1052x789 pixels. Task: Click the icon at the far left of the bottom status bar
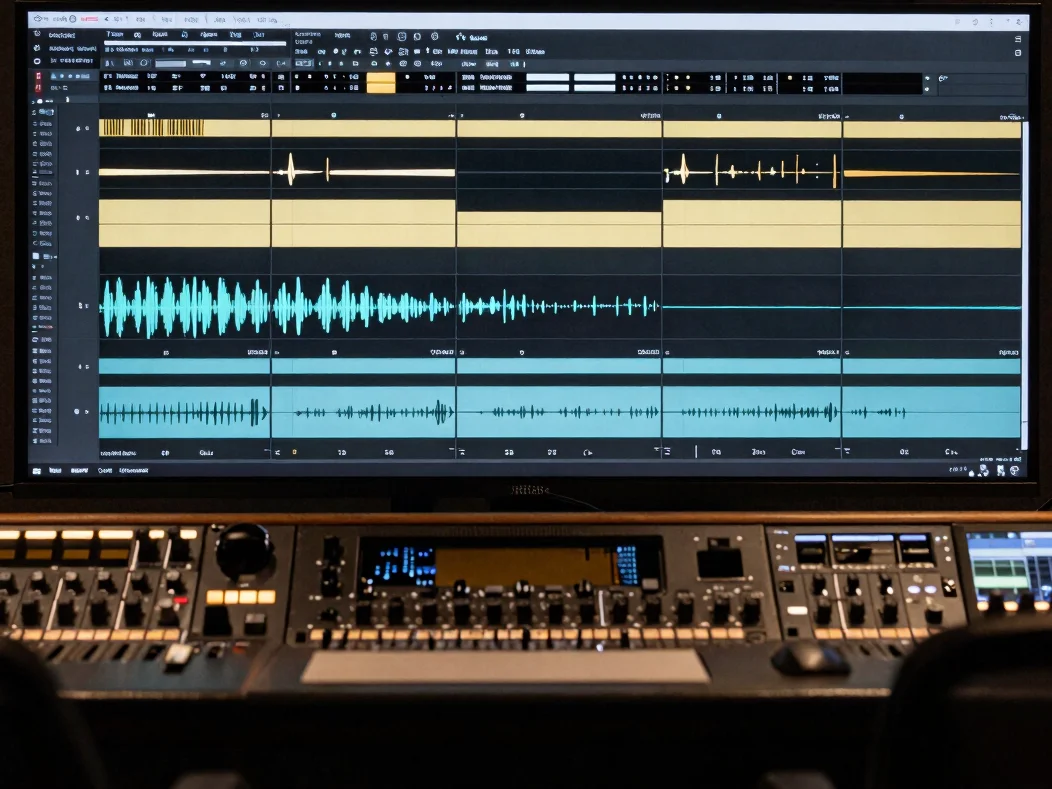(x=36, y=471)
